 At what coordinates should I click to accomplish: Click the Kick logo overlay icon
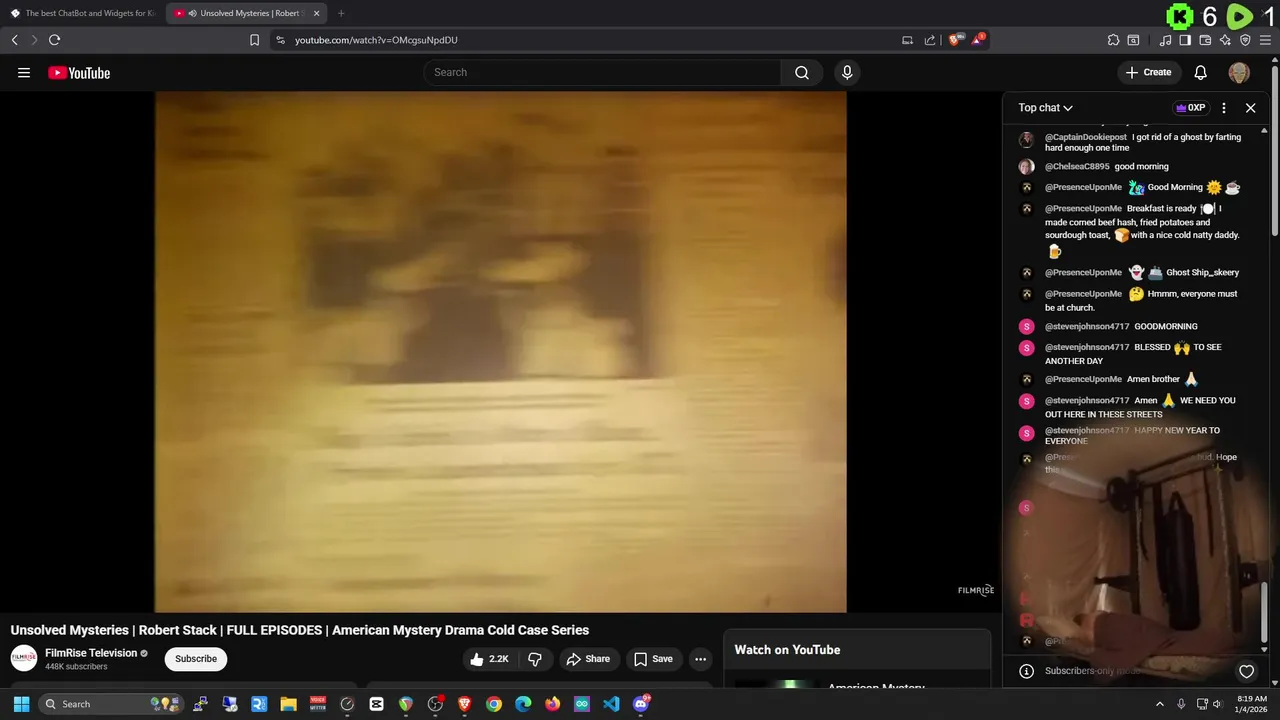pyautogui.click(x=1181, y=16)
